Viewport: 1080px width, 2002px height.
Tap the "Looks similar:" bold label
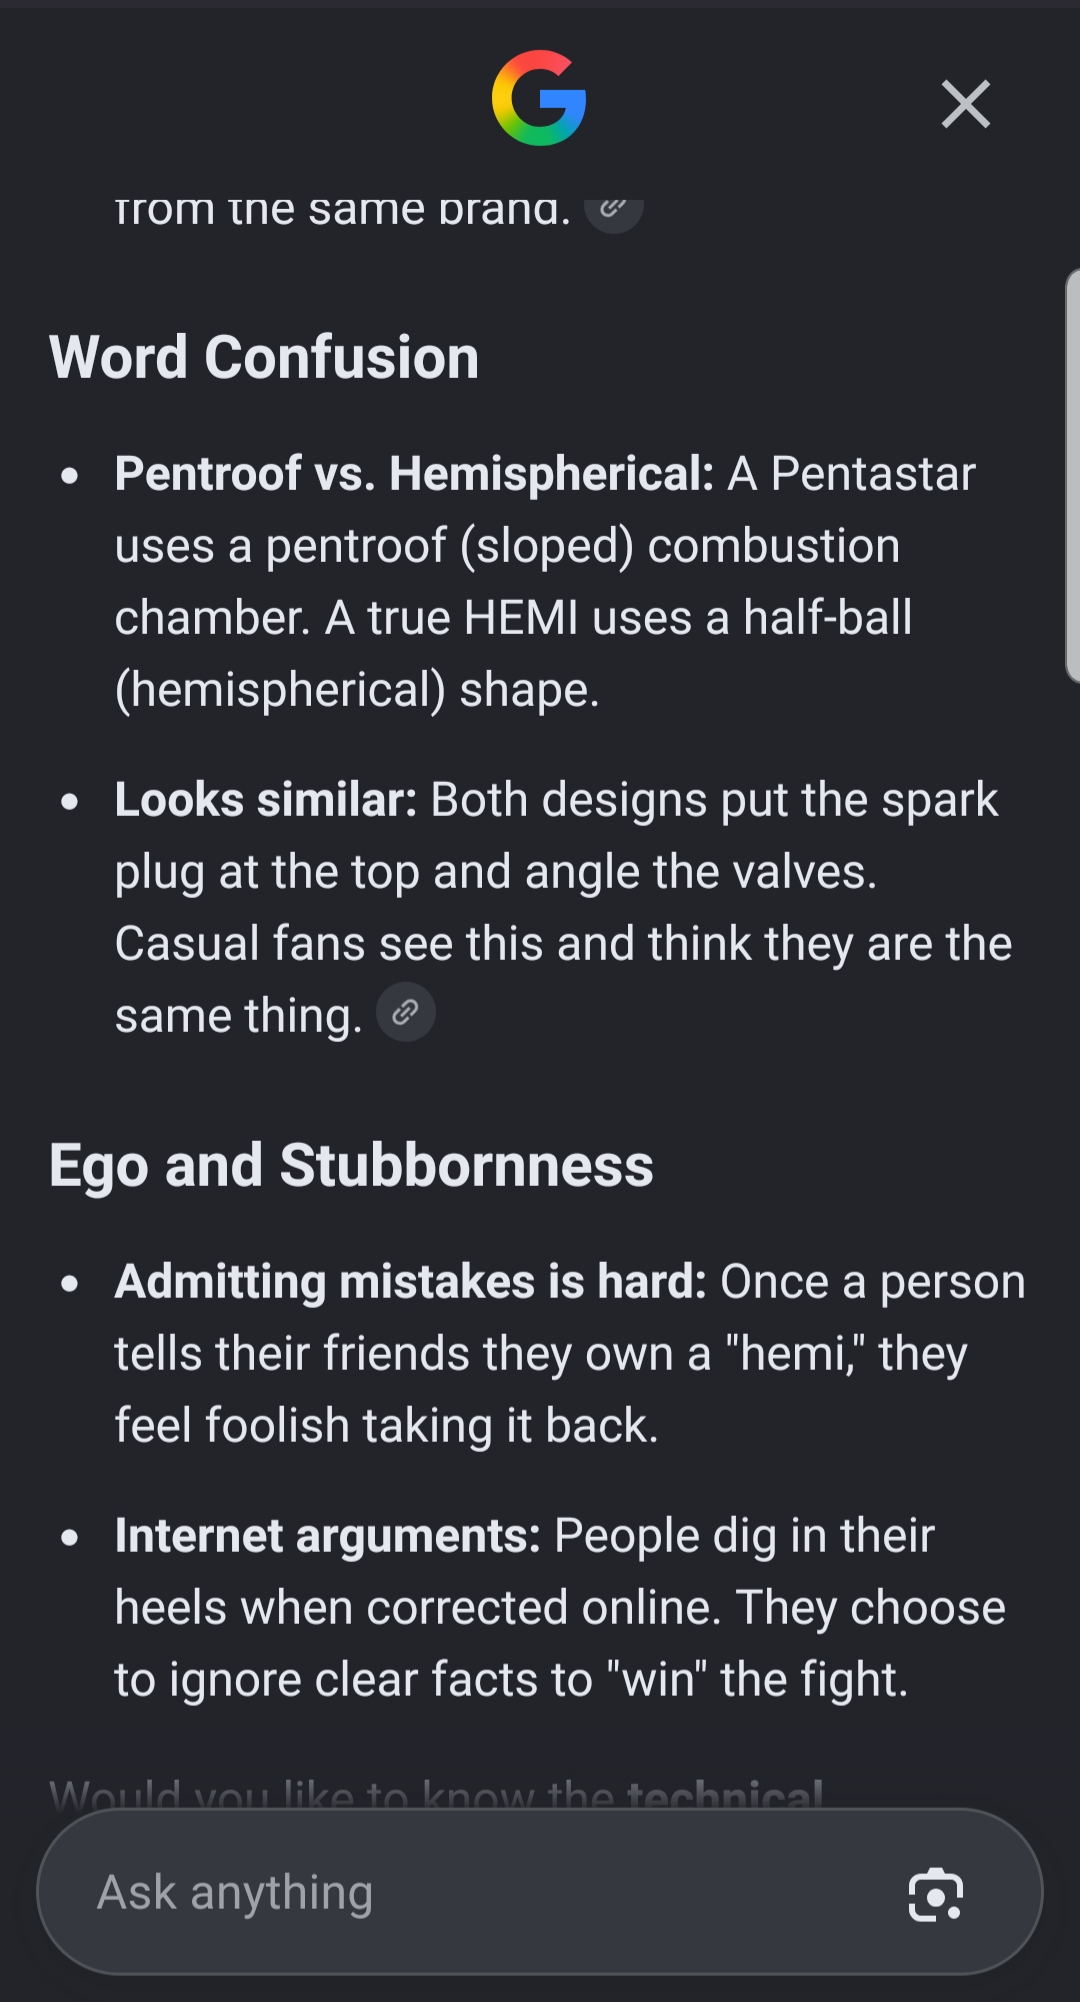265,799
